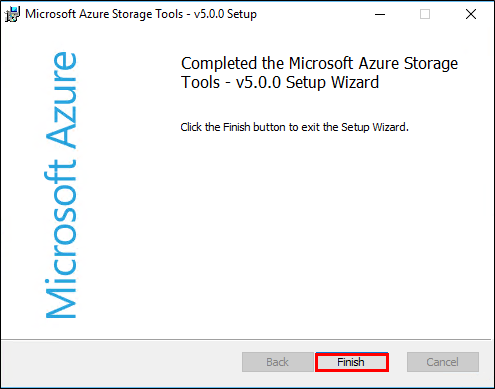This screenshot has height=389, width=495.
Task: Click the gray footer area left of Back
Action: click(120, 363)
